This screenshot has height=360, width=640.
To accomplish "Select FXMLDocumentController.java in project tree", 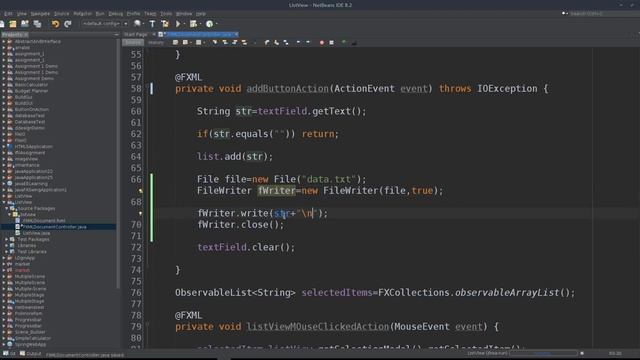I will (x=54, y=227).
